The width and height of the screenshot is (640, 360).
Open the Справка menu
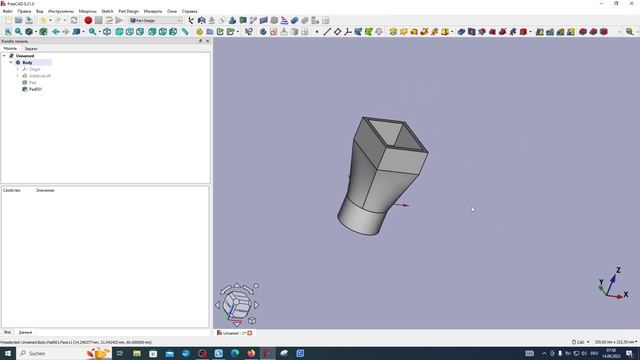[x=189, y=11]
